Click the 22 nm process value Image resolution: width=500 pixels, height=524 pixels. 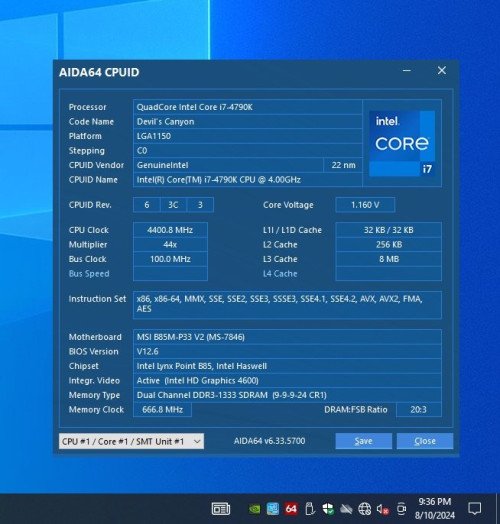coord(343,165)
